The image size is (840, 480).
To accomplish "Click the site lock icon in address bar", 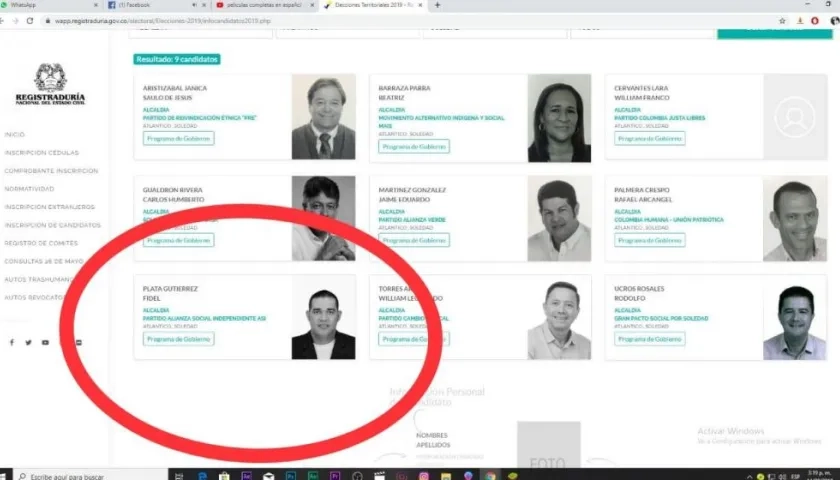I will coord(48,21).
